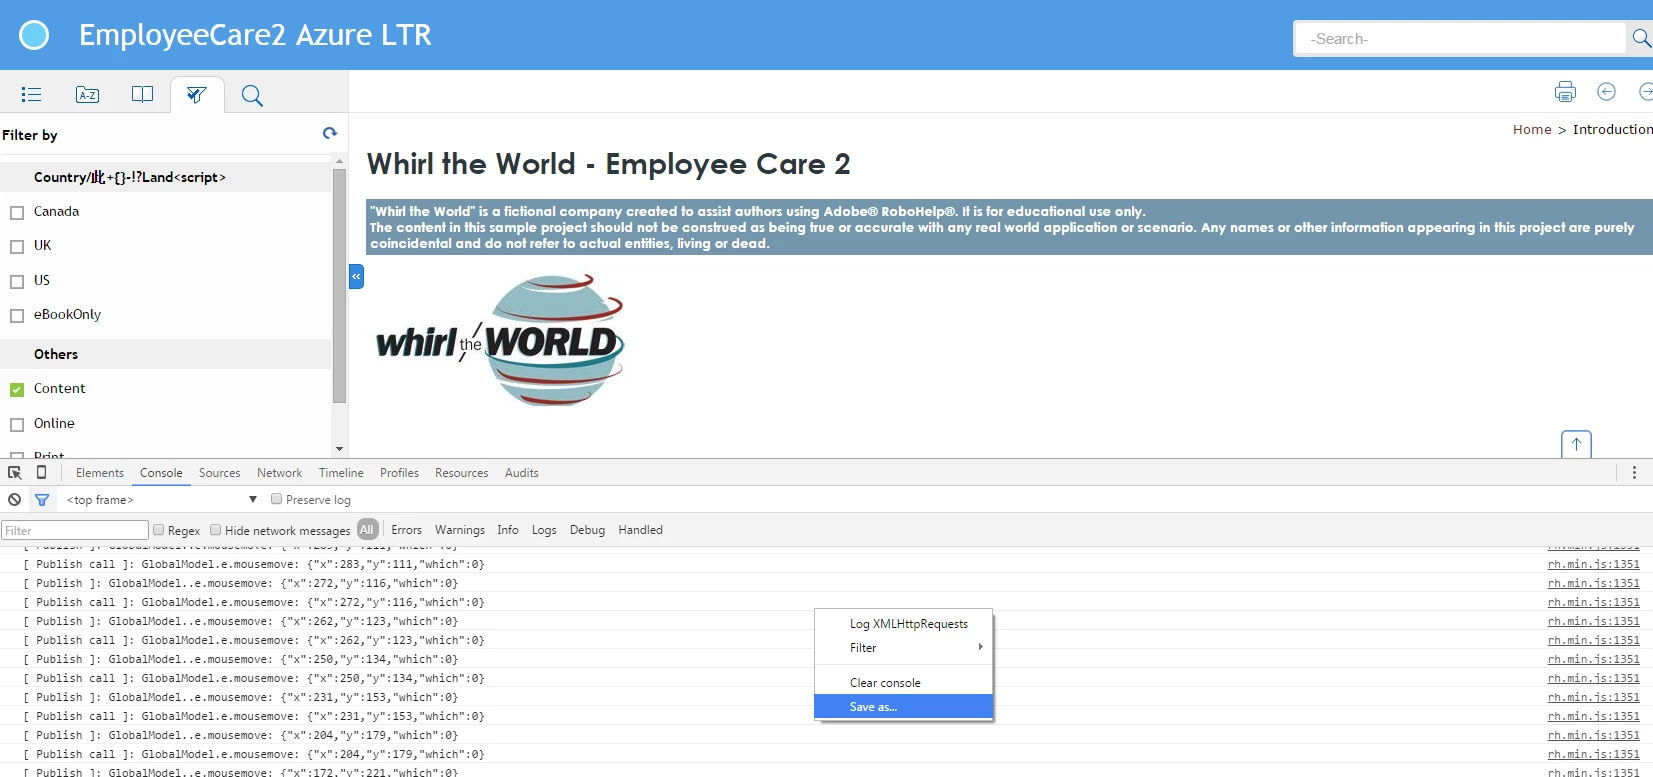Filter console by Info

coord(508,530)
